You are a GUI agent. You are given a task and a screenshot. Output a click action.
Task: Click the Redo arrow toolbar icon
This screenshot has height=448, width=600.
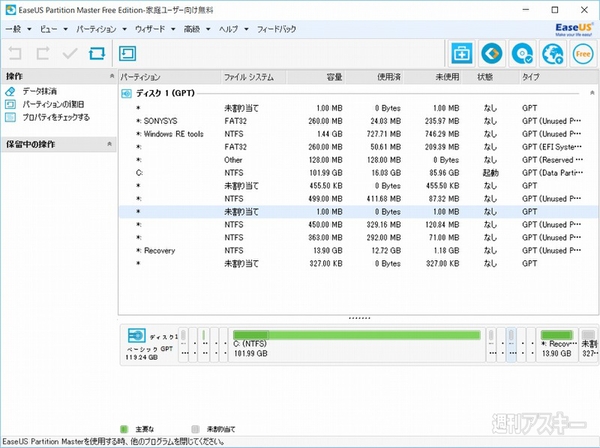click(42, 54)
